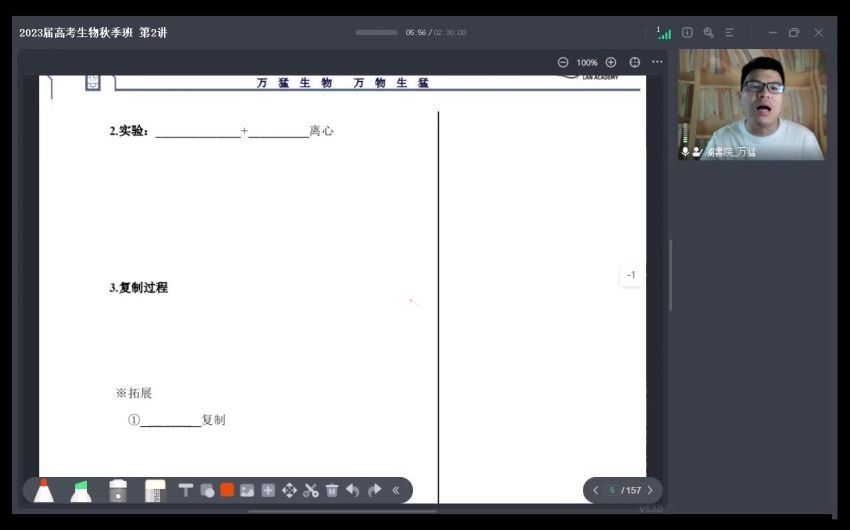850x530 pixels.
Task: Collapse the drawing toolbar
Action: 396,490
